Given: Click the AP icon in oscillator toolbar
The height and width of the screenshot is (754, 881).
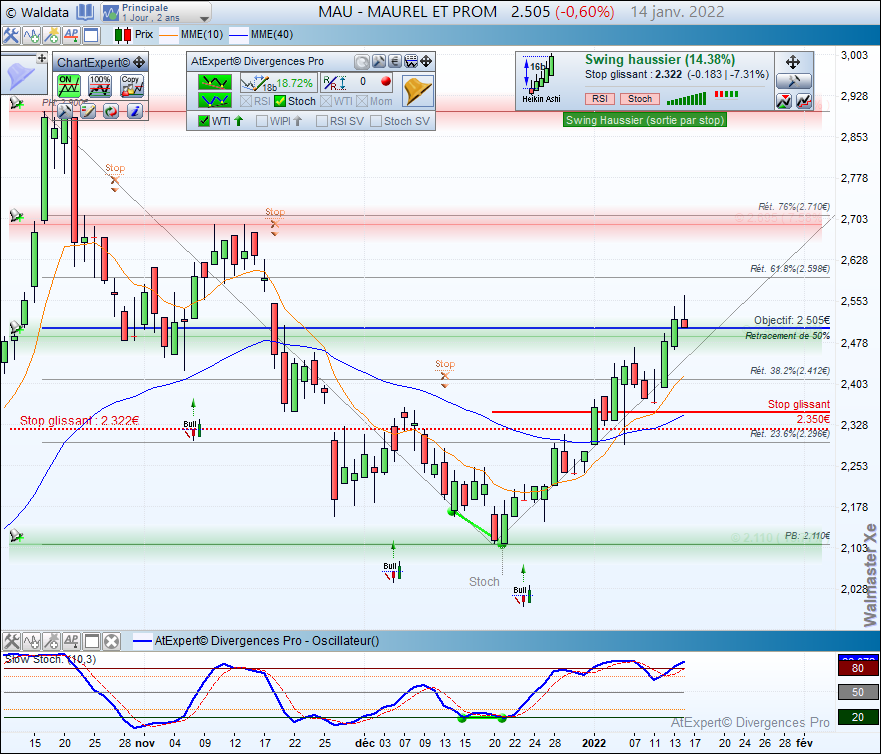Looking at the screenshot, I should [x=71, y=641].
